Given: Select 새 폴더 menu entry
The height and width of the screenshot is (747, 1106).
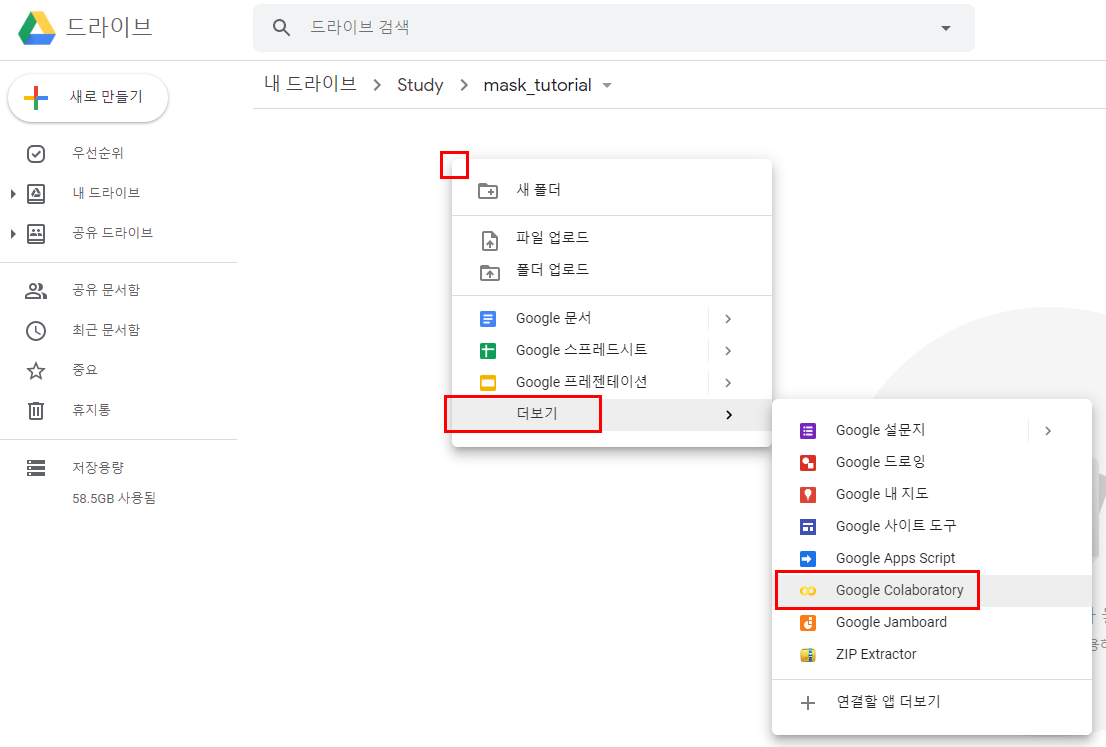Looking at the screenshot, I should point(612,190).
